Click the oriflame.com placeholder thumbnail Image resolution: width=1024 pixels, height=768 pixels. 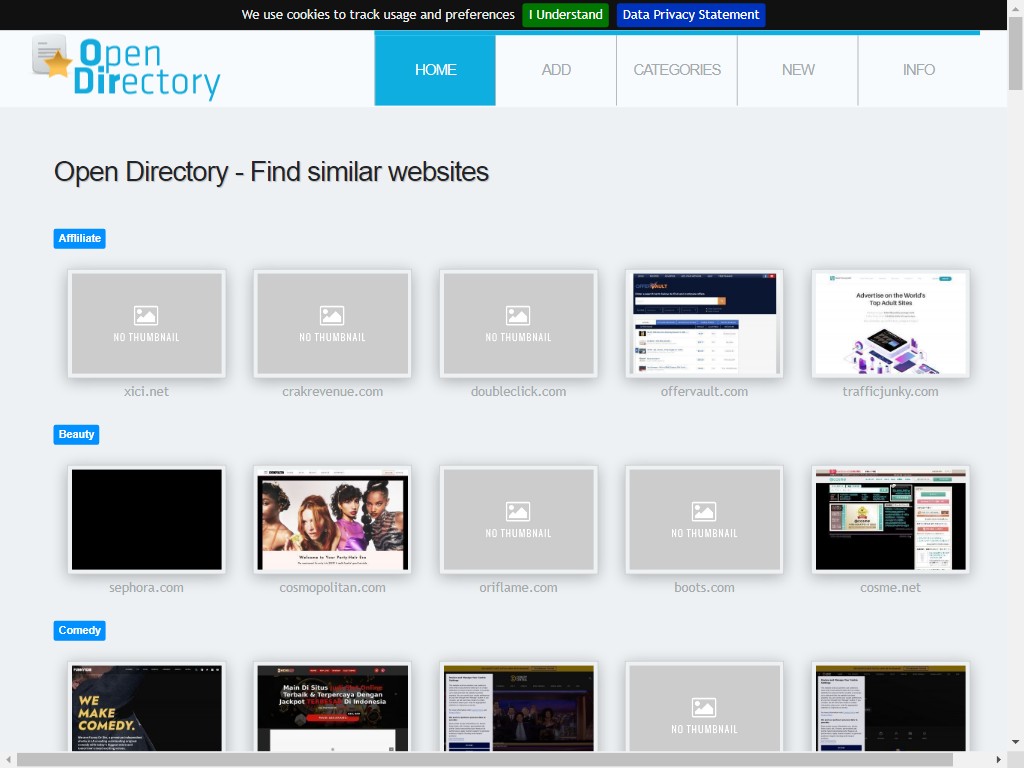pos(519,519)
